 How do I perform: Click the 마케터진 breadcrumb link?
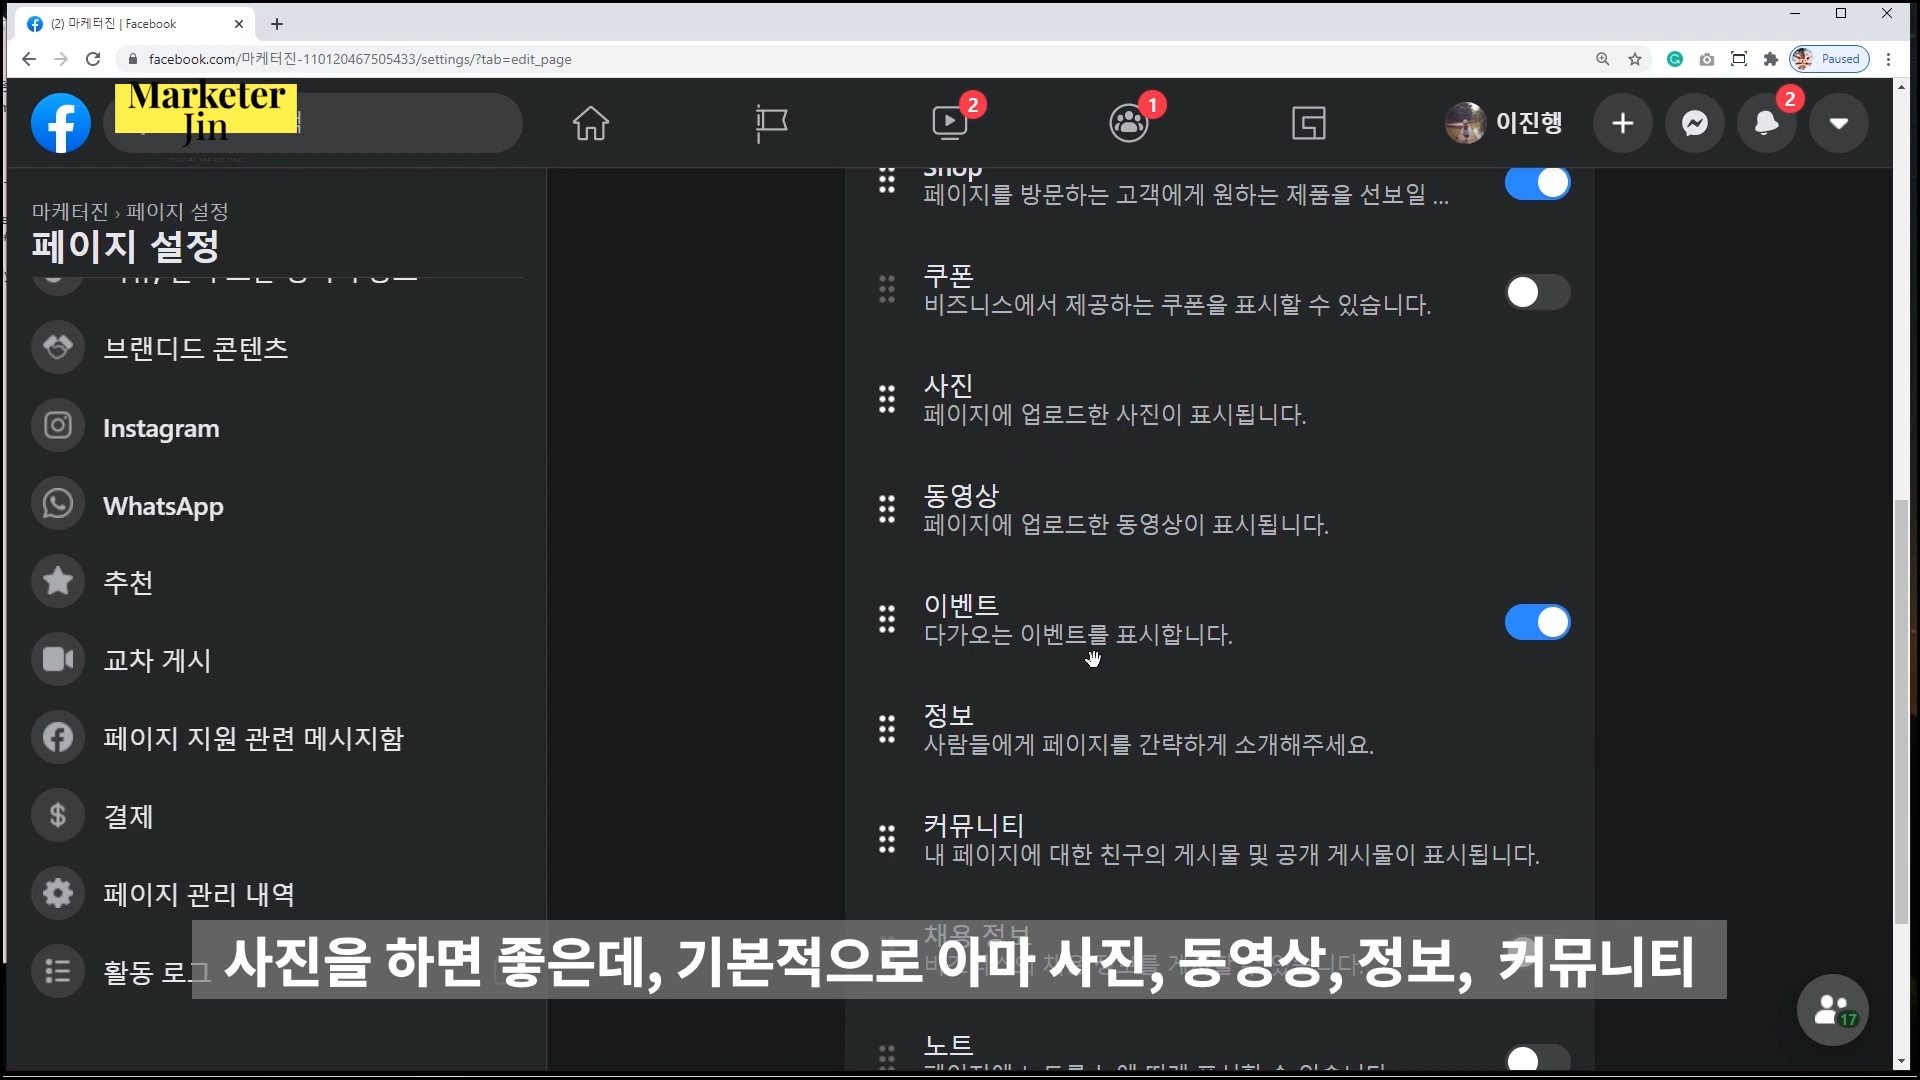pyautogui.click(x=69, y=211)
